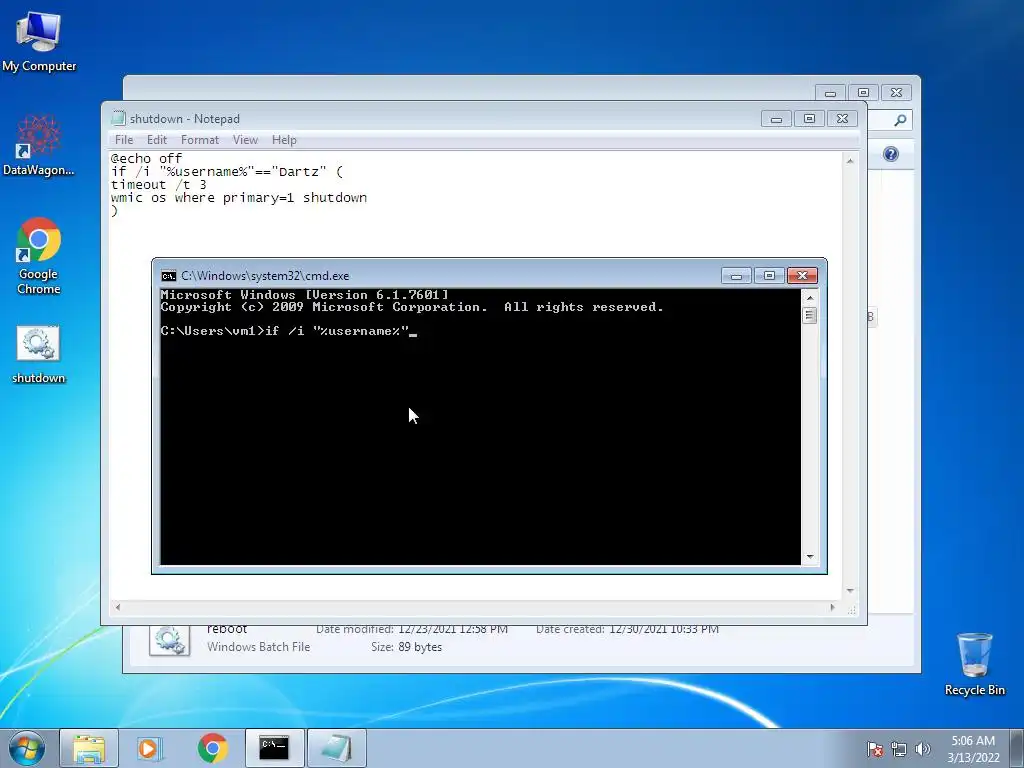Select the DataWagon desktop shortcut
1024x768 pixels.
click(x=39, y=146)
